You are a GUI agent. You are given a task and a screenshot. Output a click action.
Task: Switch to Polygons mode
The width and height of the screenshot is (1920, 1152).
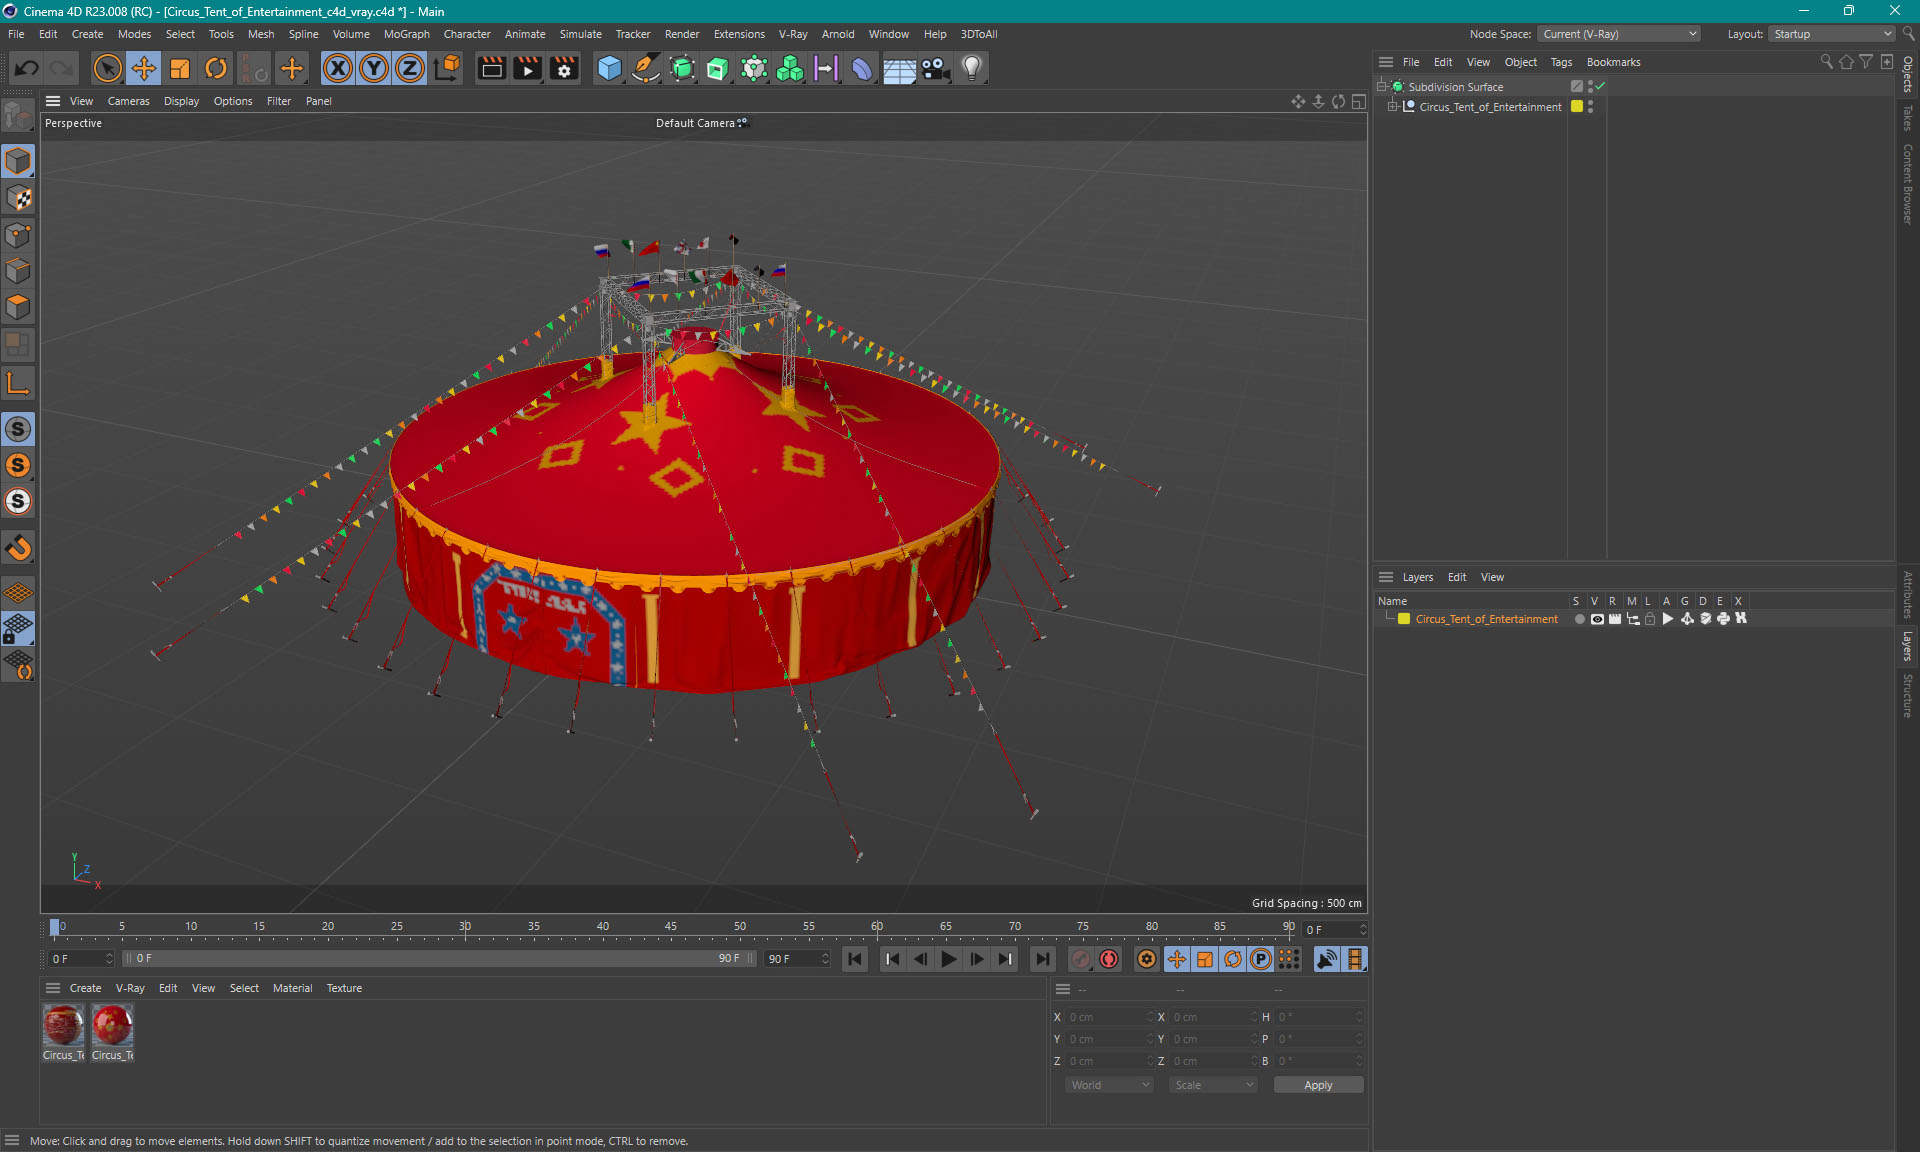[18, 307]
